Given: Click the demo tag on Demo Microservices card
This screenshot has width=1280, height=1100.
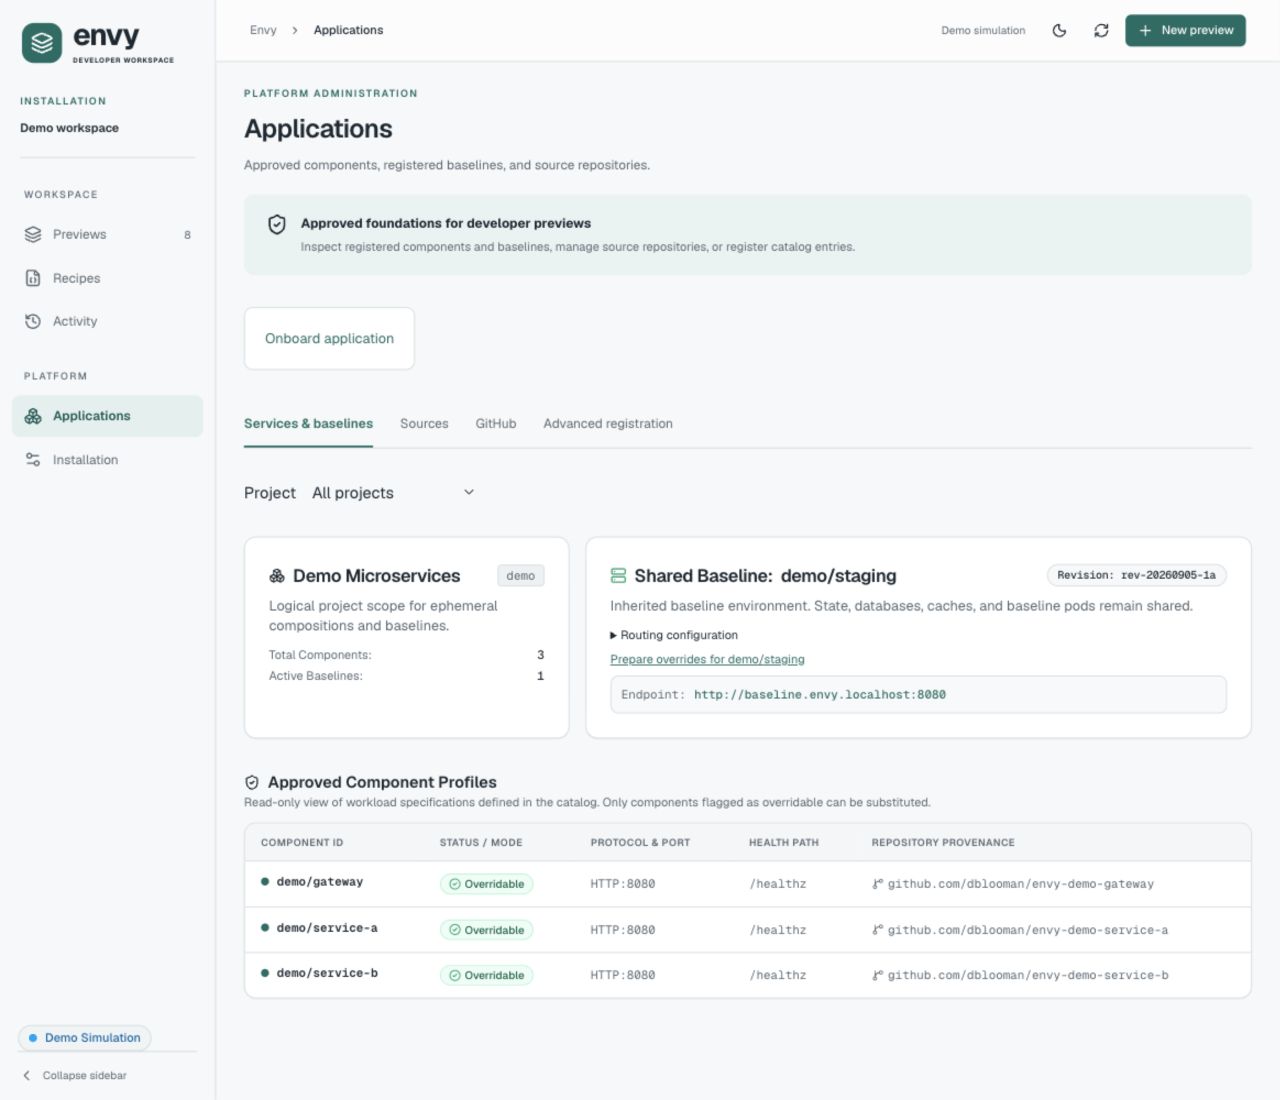Looking at the screenshot, I should (x=520, y=576).
